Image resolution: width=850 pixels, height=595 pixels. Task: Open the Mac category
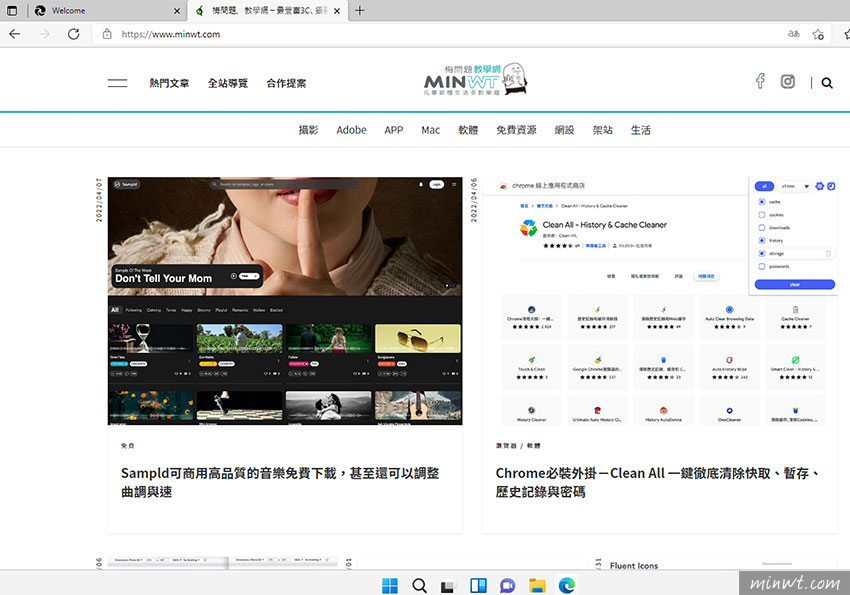pos(430,130)
